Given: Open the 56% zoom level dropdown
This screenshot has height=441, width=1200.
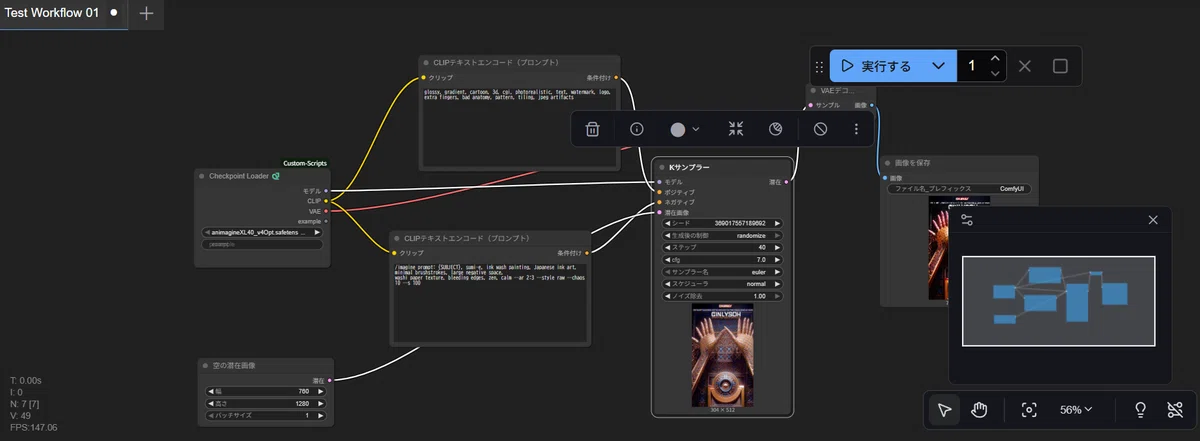Looking at the screenshot, I should (x=1076, y=410).
